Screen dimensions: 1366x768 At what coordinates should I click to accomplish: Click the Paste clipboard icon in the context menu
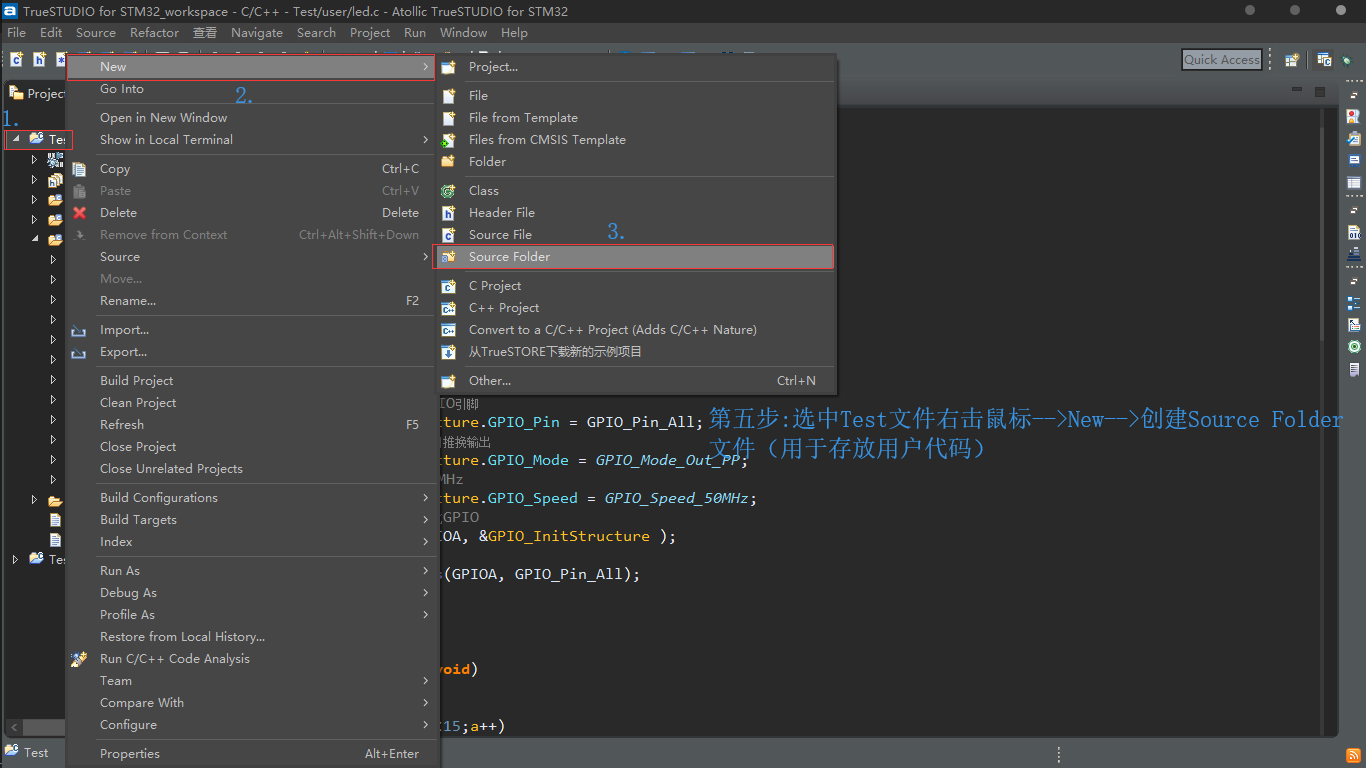click(79, 190)
